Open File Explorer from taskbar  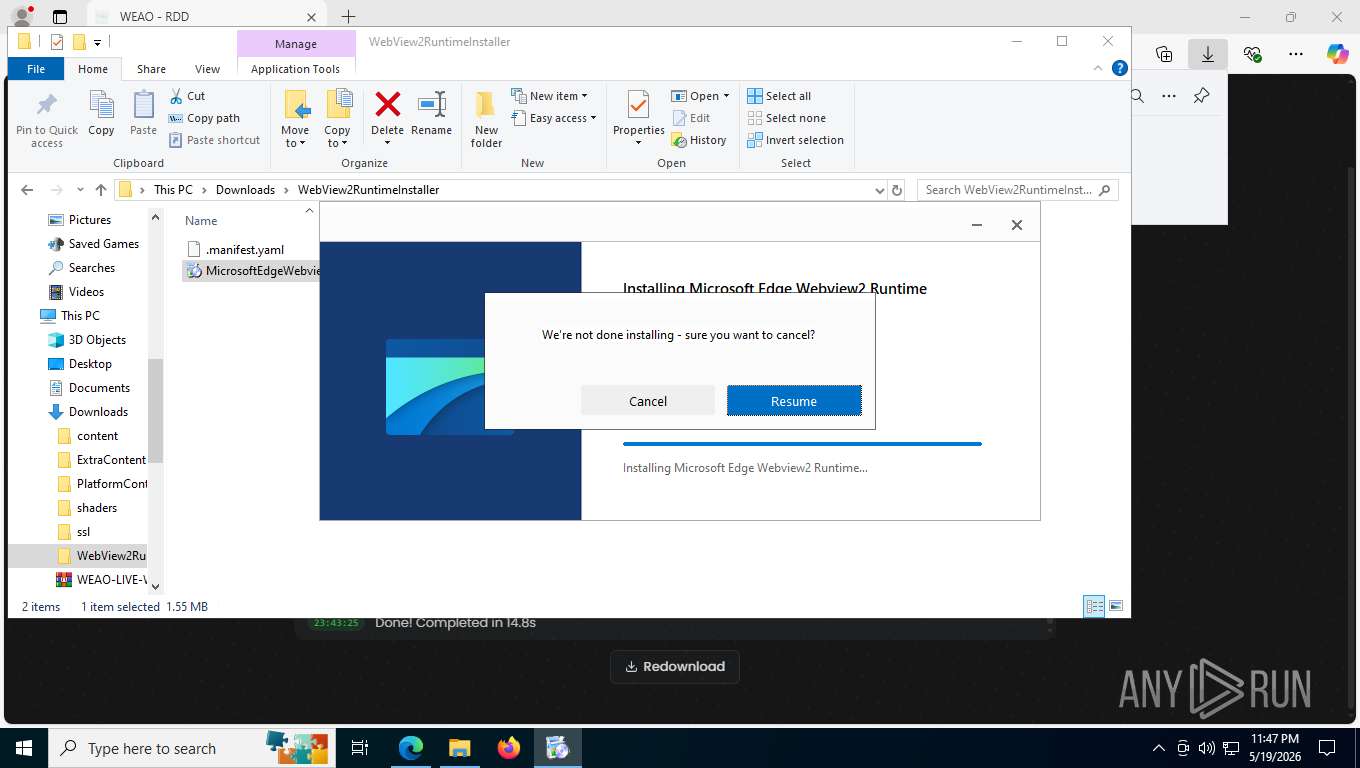click(459, 748)
